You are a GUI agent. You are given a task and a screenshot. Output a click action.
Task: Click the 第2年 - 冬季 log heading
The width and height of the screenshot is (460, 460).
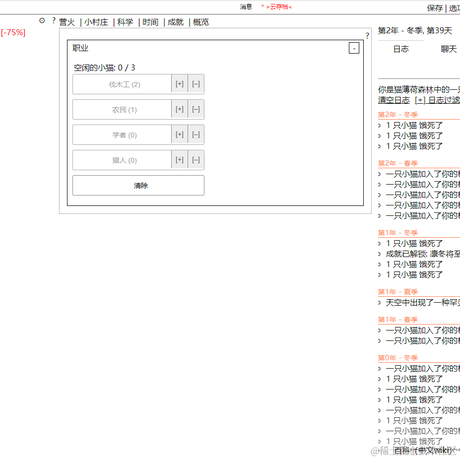pos(398,115)
